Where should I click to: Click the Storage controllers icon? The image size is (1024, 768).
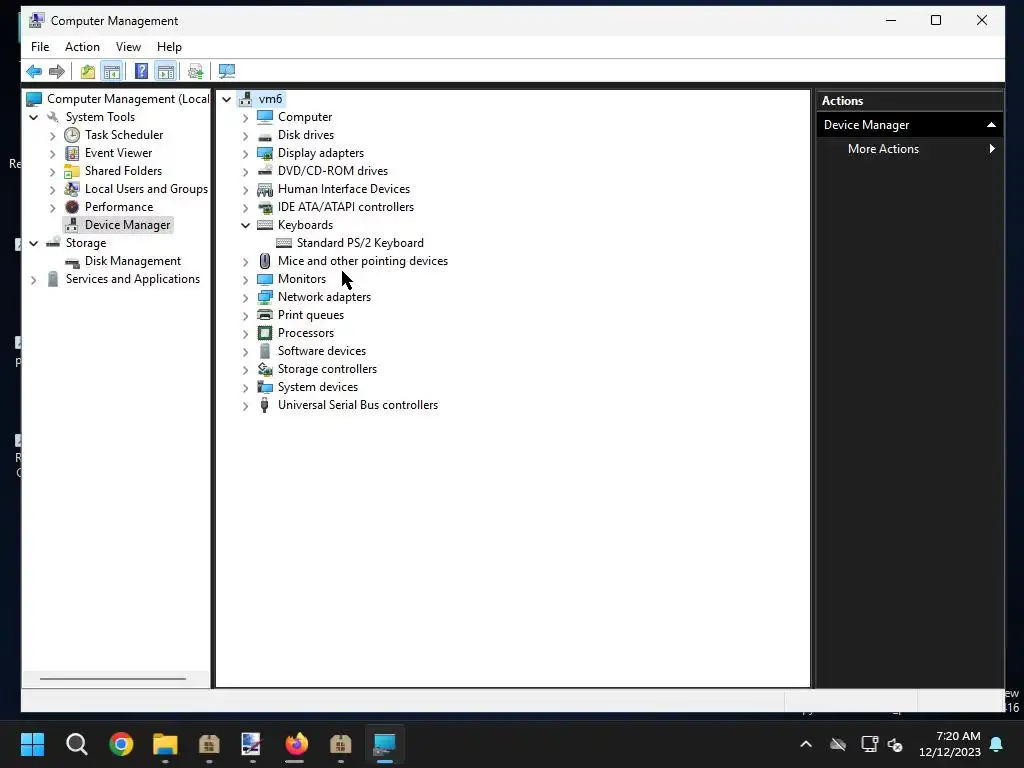click(x=264, y=369)
